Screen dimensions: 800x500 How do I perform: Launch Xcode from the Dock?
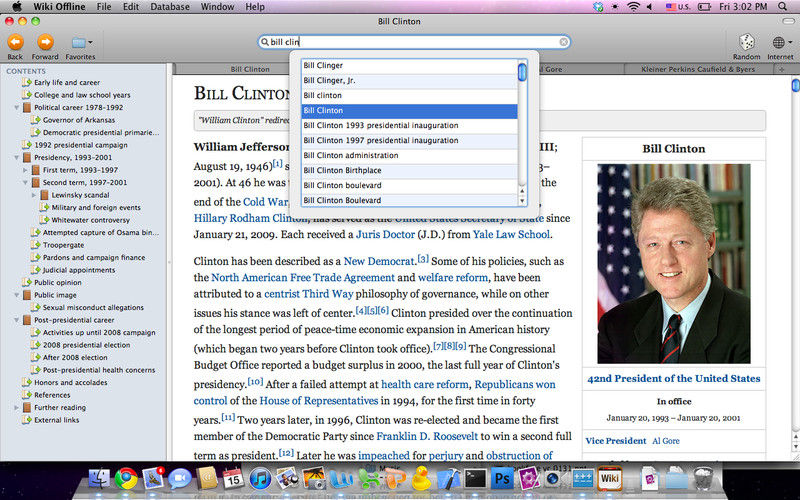pos(448,479)
